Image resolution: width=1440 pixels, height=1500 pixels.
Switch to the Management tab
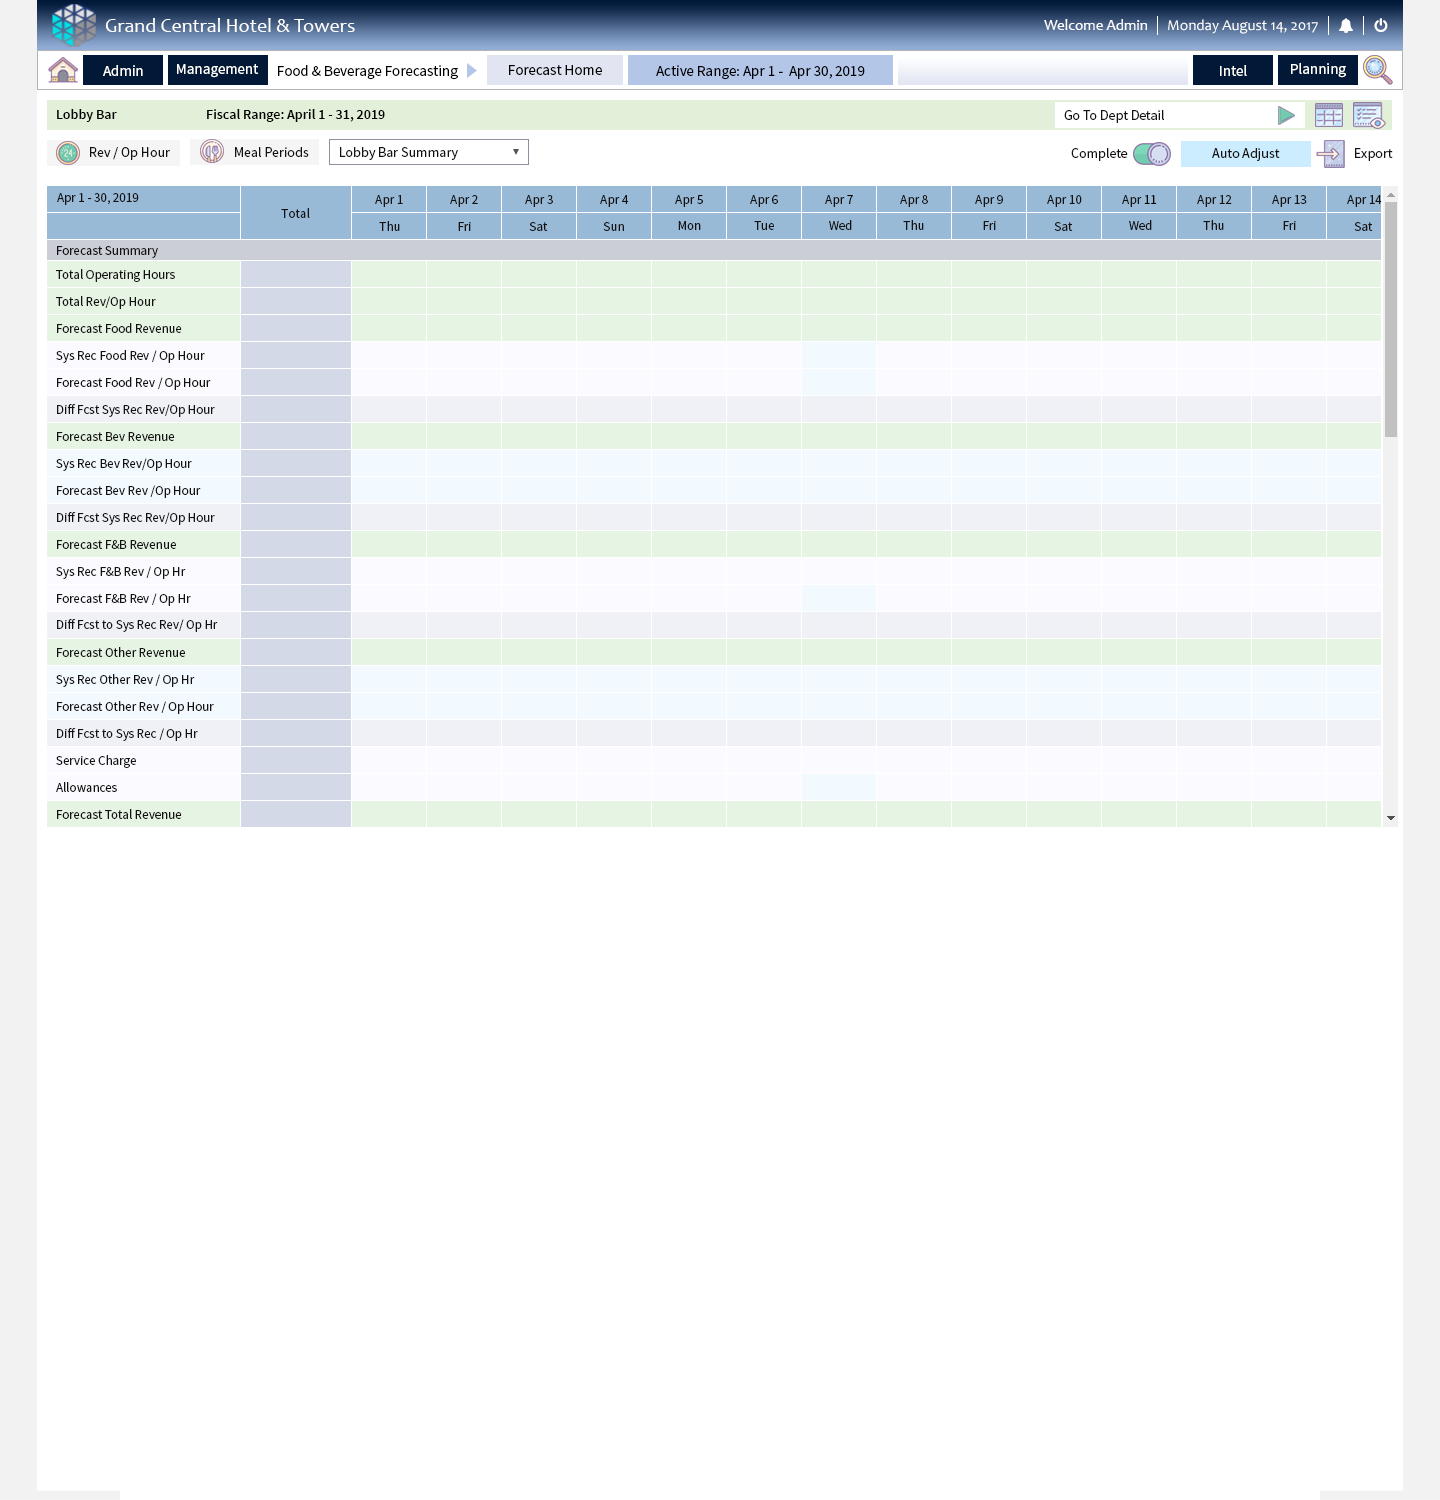217,69
